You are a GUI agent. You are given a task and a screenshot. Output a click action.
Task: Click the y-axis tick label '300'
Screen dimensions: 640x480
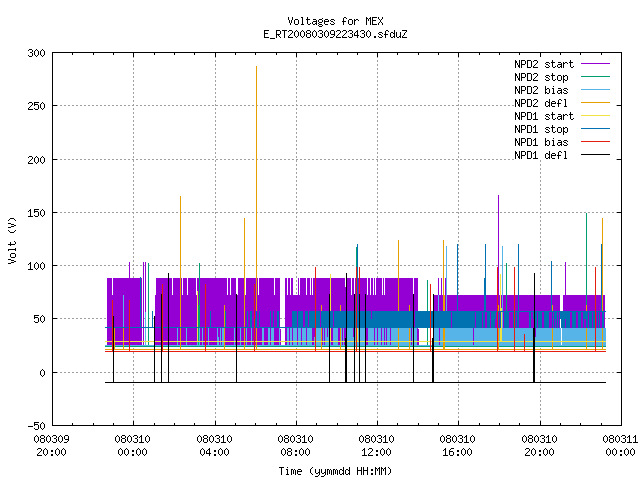[x=36, y=53]
